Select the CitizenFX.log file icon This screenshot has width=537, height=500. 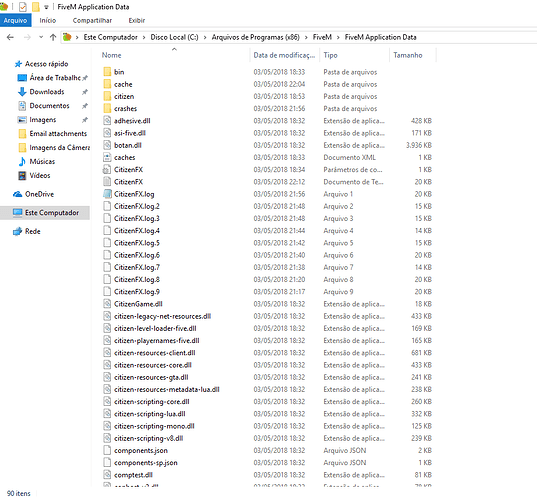(x=107, y=194)
